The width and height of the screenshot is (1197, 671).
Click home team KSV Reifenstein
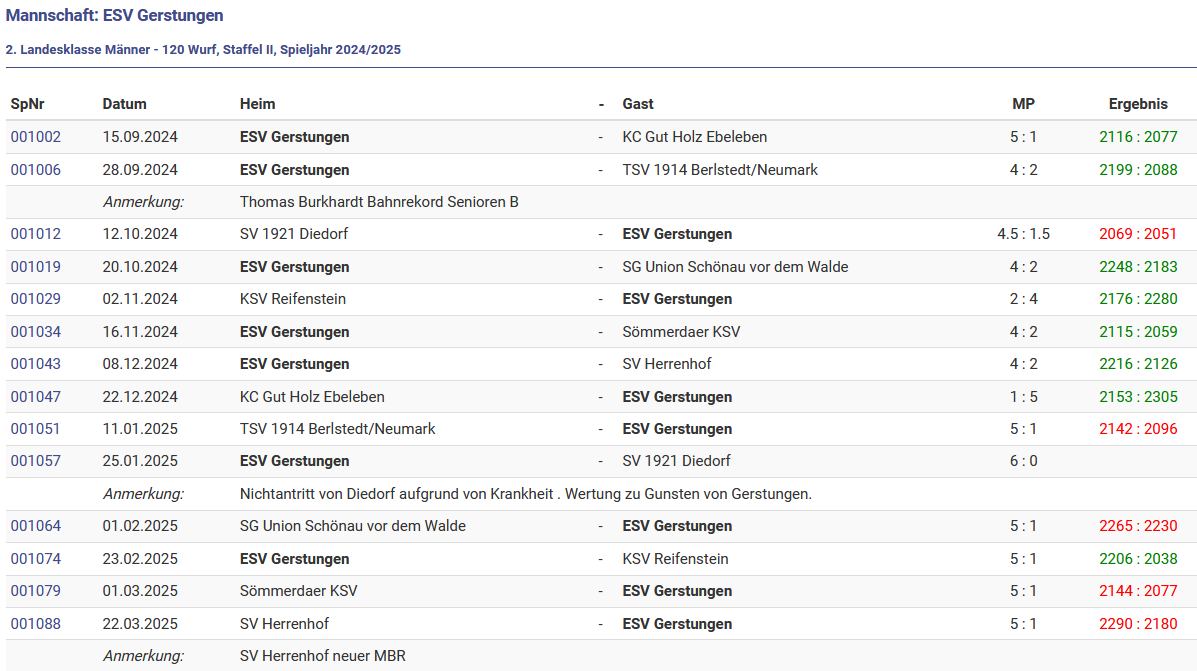click(x=293, y=299)
